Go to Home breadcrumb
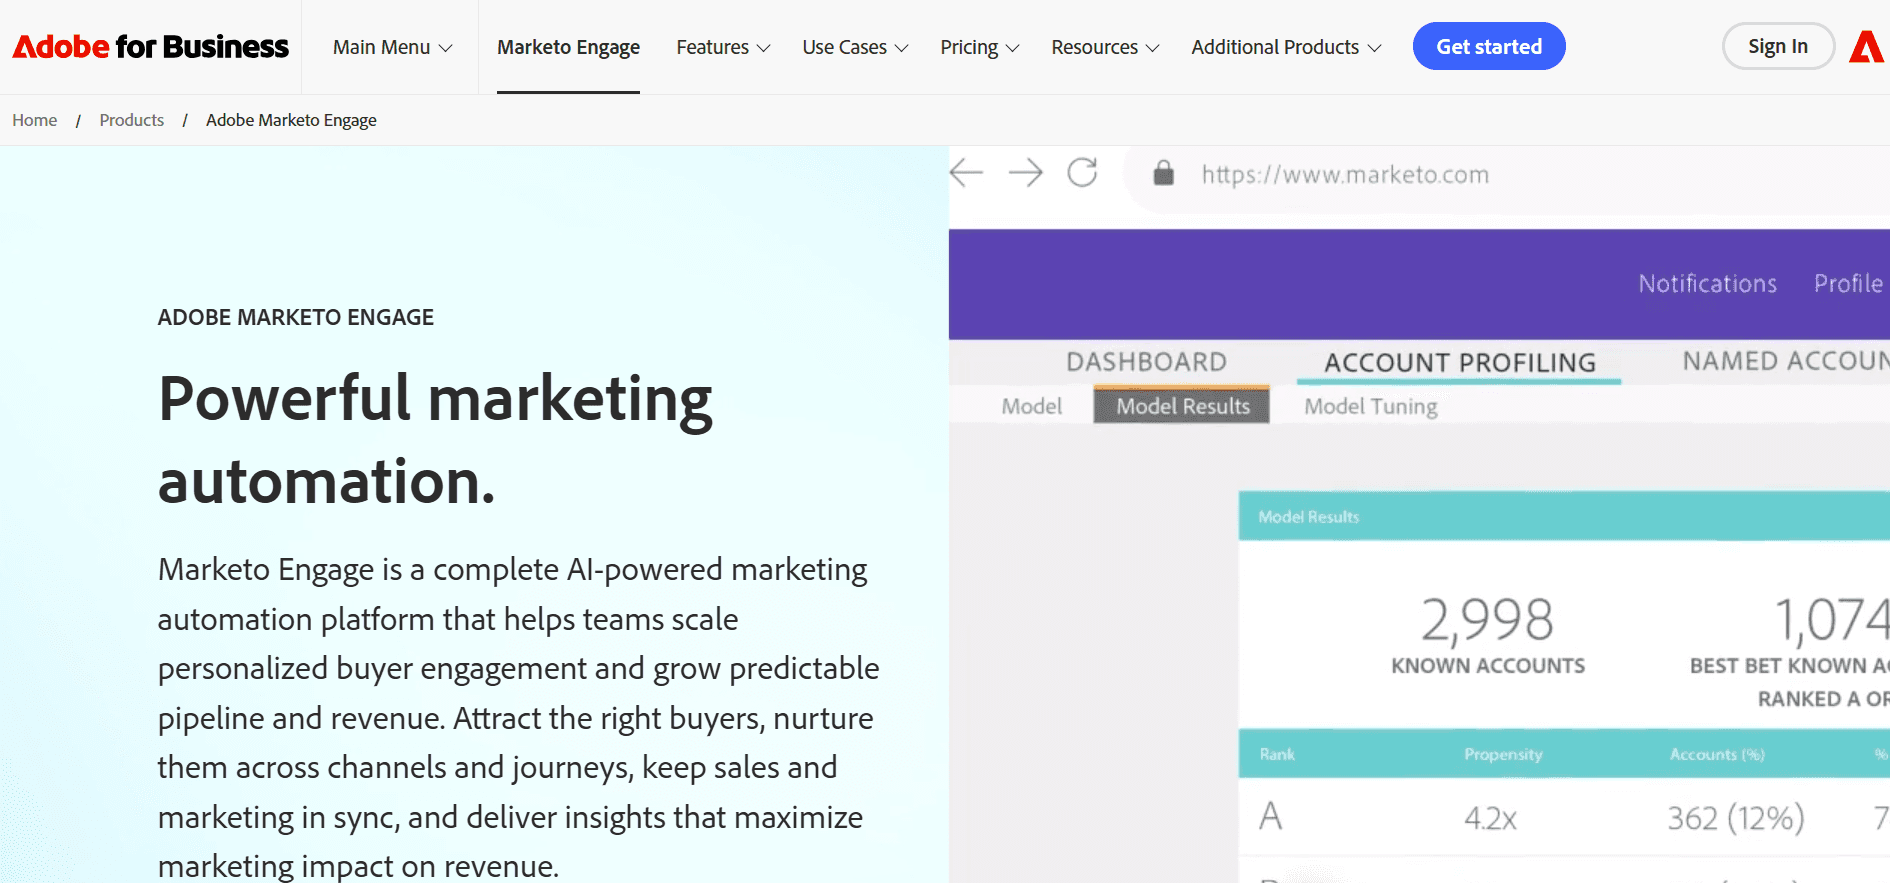Viewport: 1890px width, 883px height. click(x=35, y=120)
